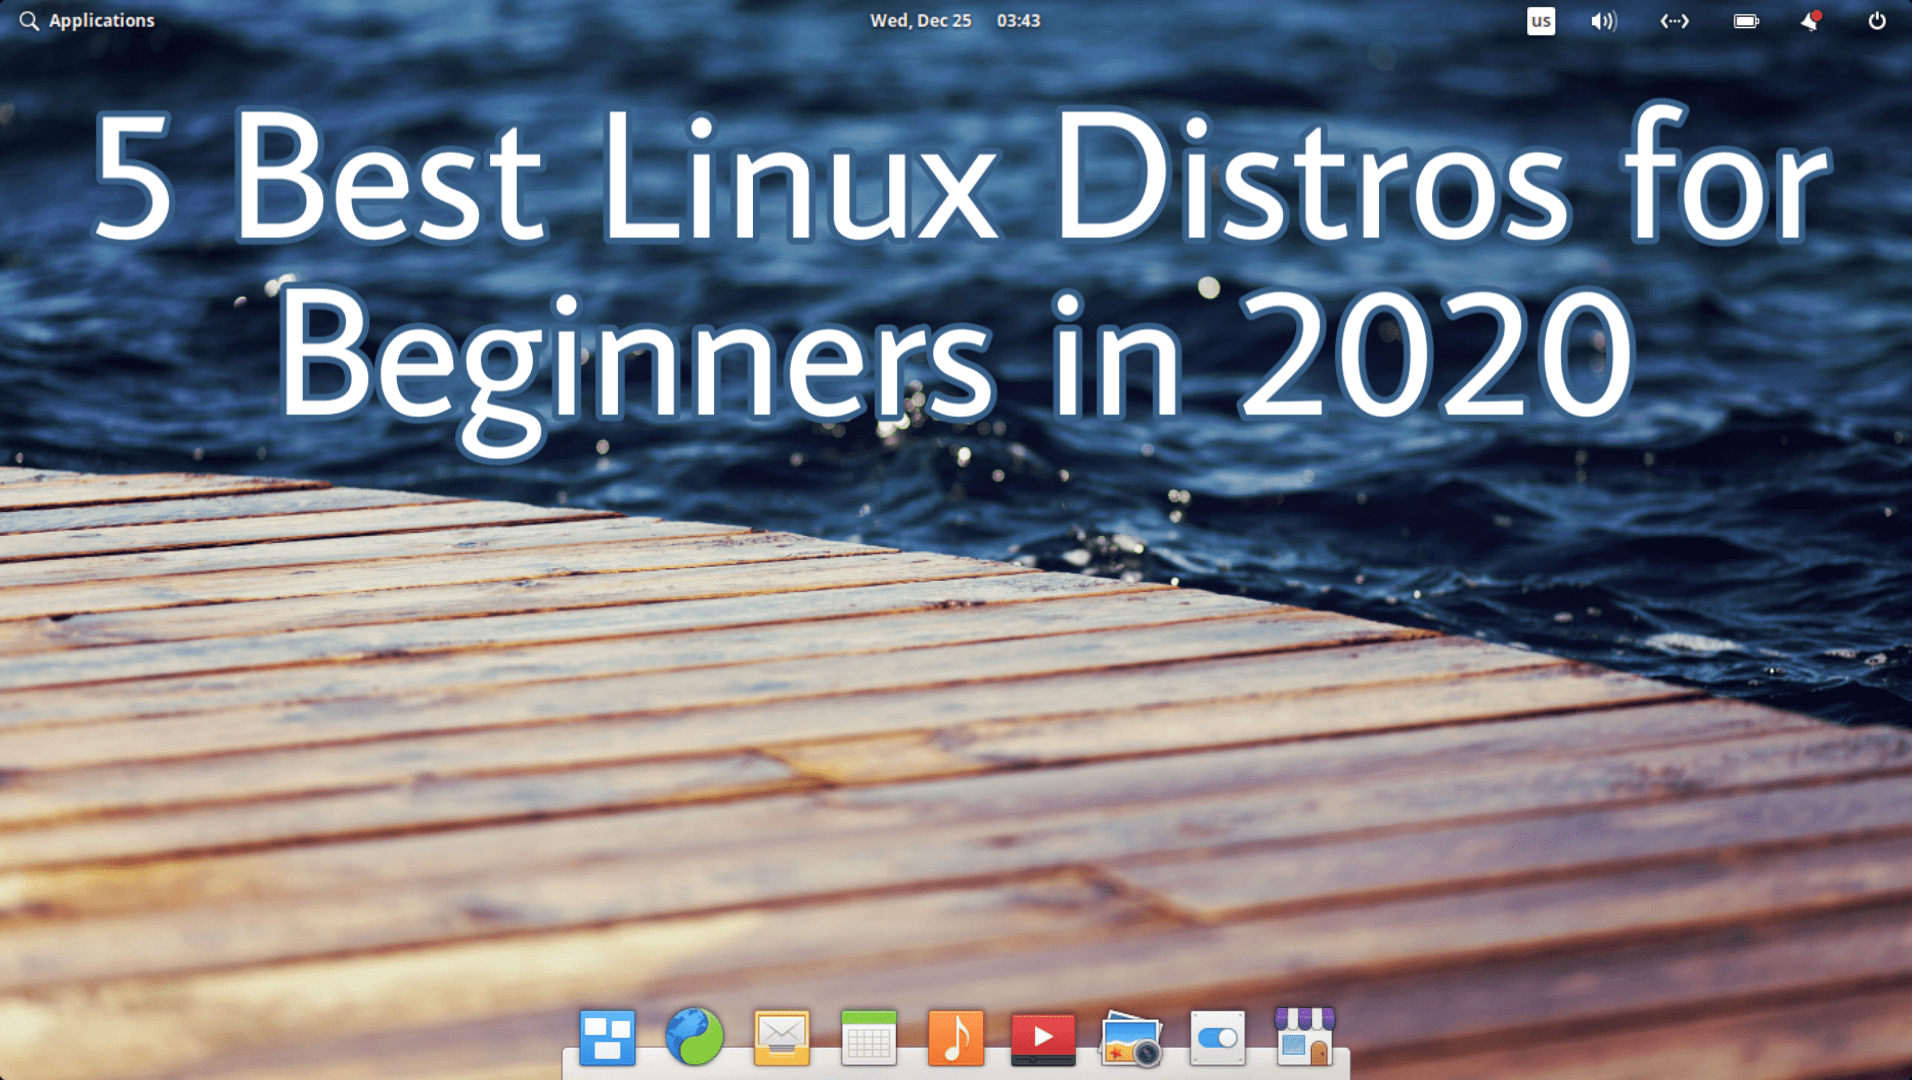Open the volume control popover
The width and height of the screenshot is (1913, 1080).
point(1603,20)
